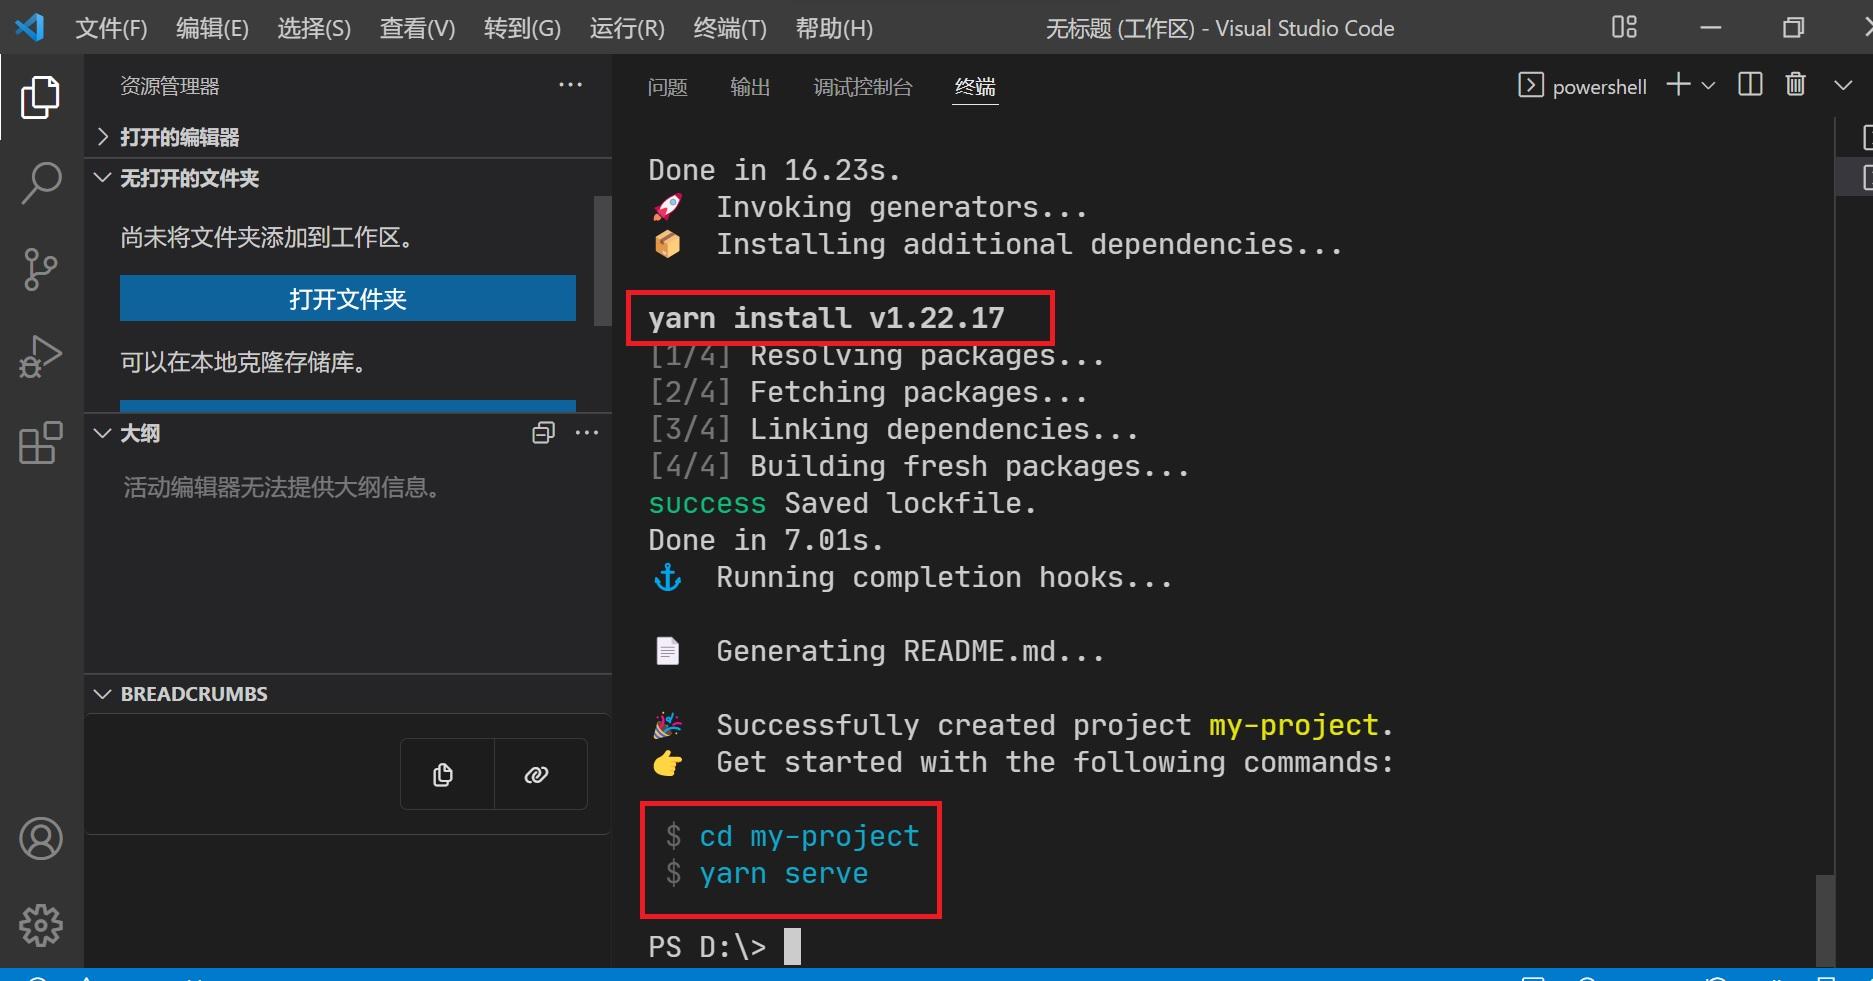Expand the 打开的编辑器 section
Screen dimensions: 1873x981
(x=101, y=136)
